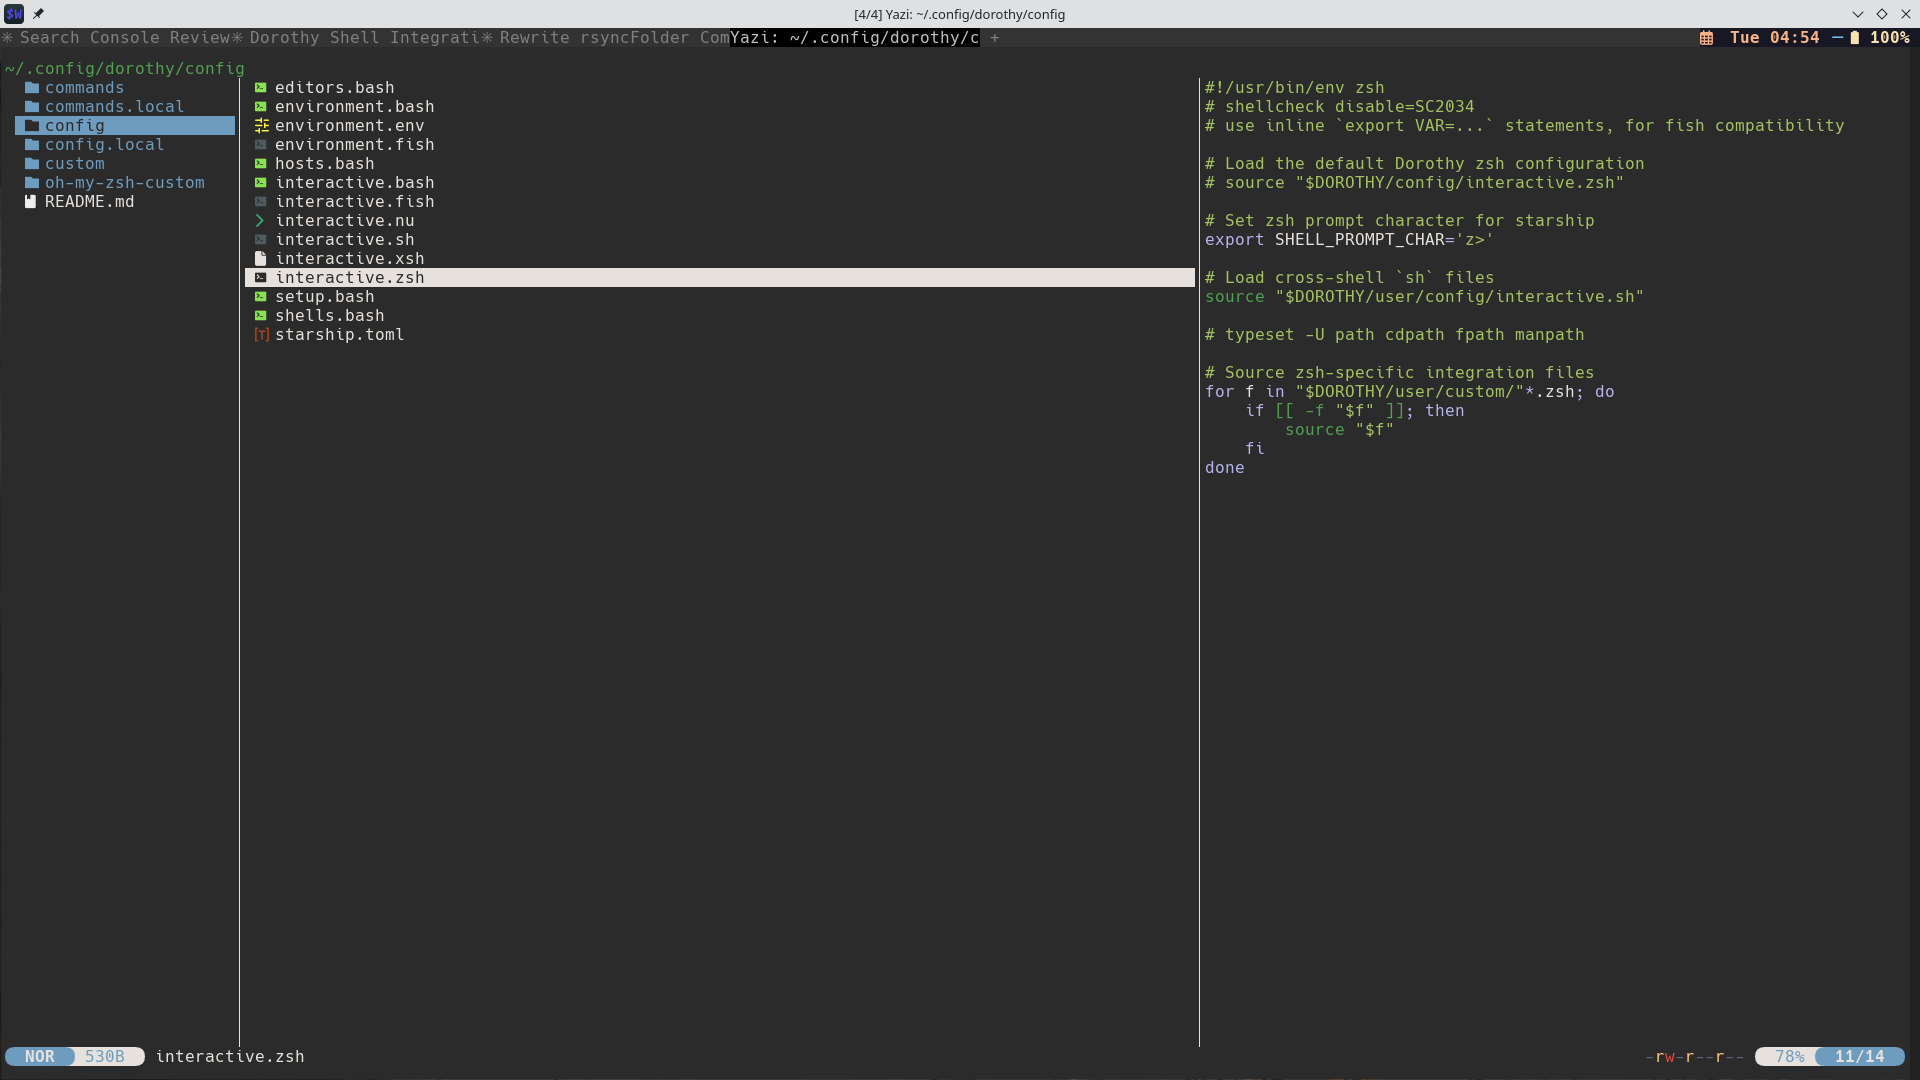Expand the commands.local folder

[x=113, y=106]
